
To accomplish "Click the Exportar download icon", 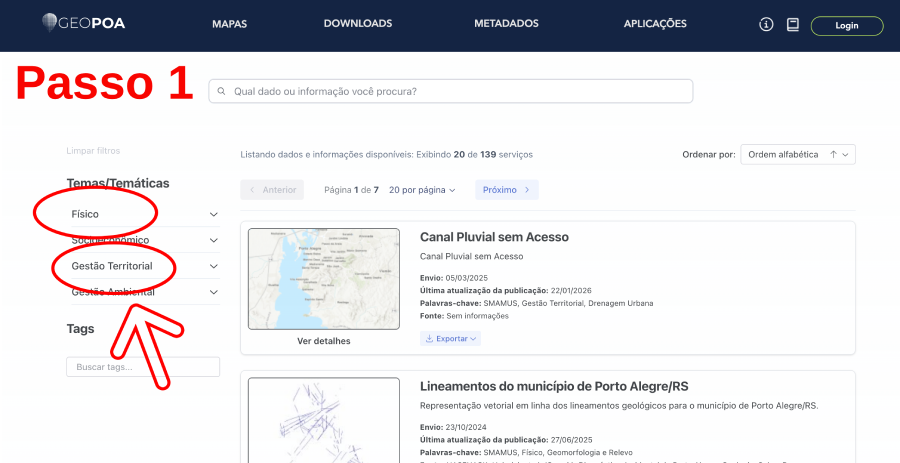I will coord(429,339).
